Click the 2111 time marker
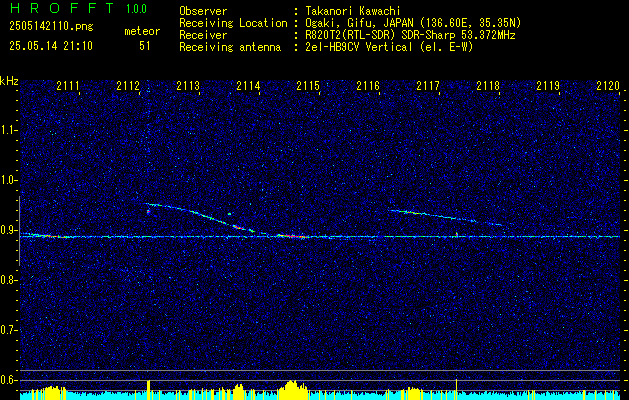Screen dimensions: 629x400 click(68, 86)
